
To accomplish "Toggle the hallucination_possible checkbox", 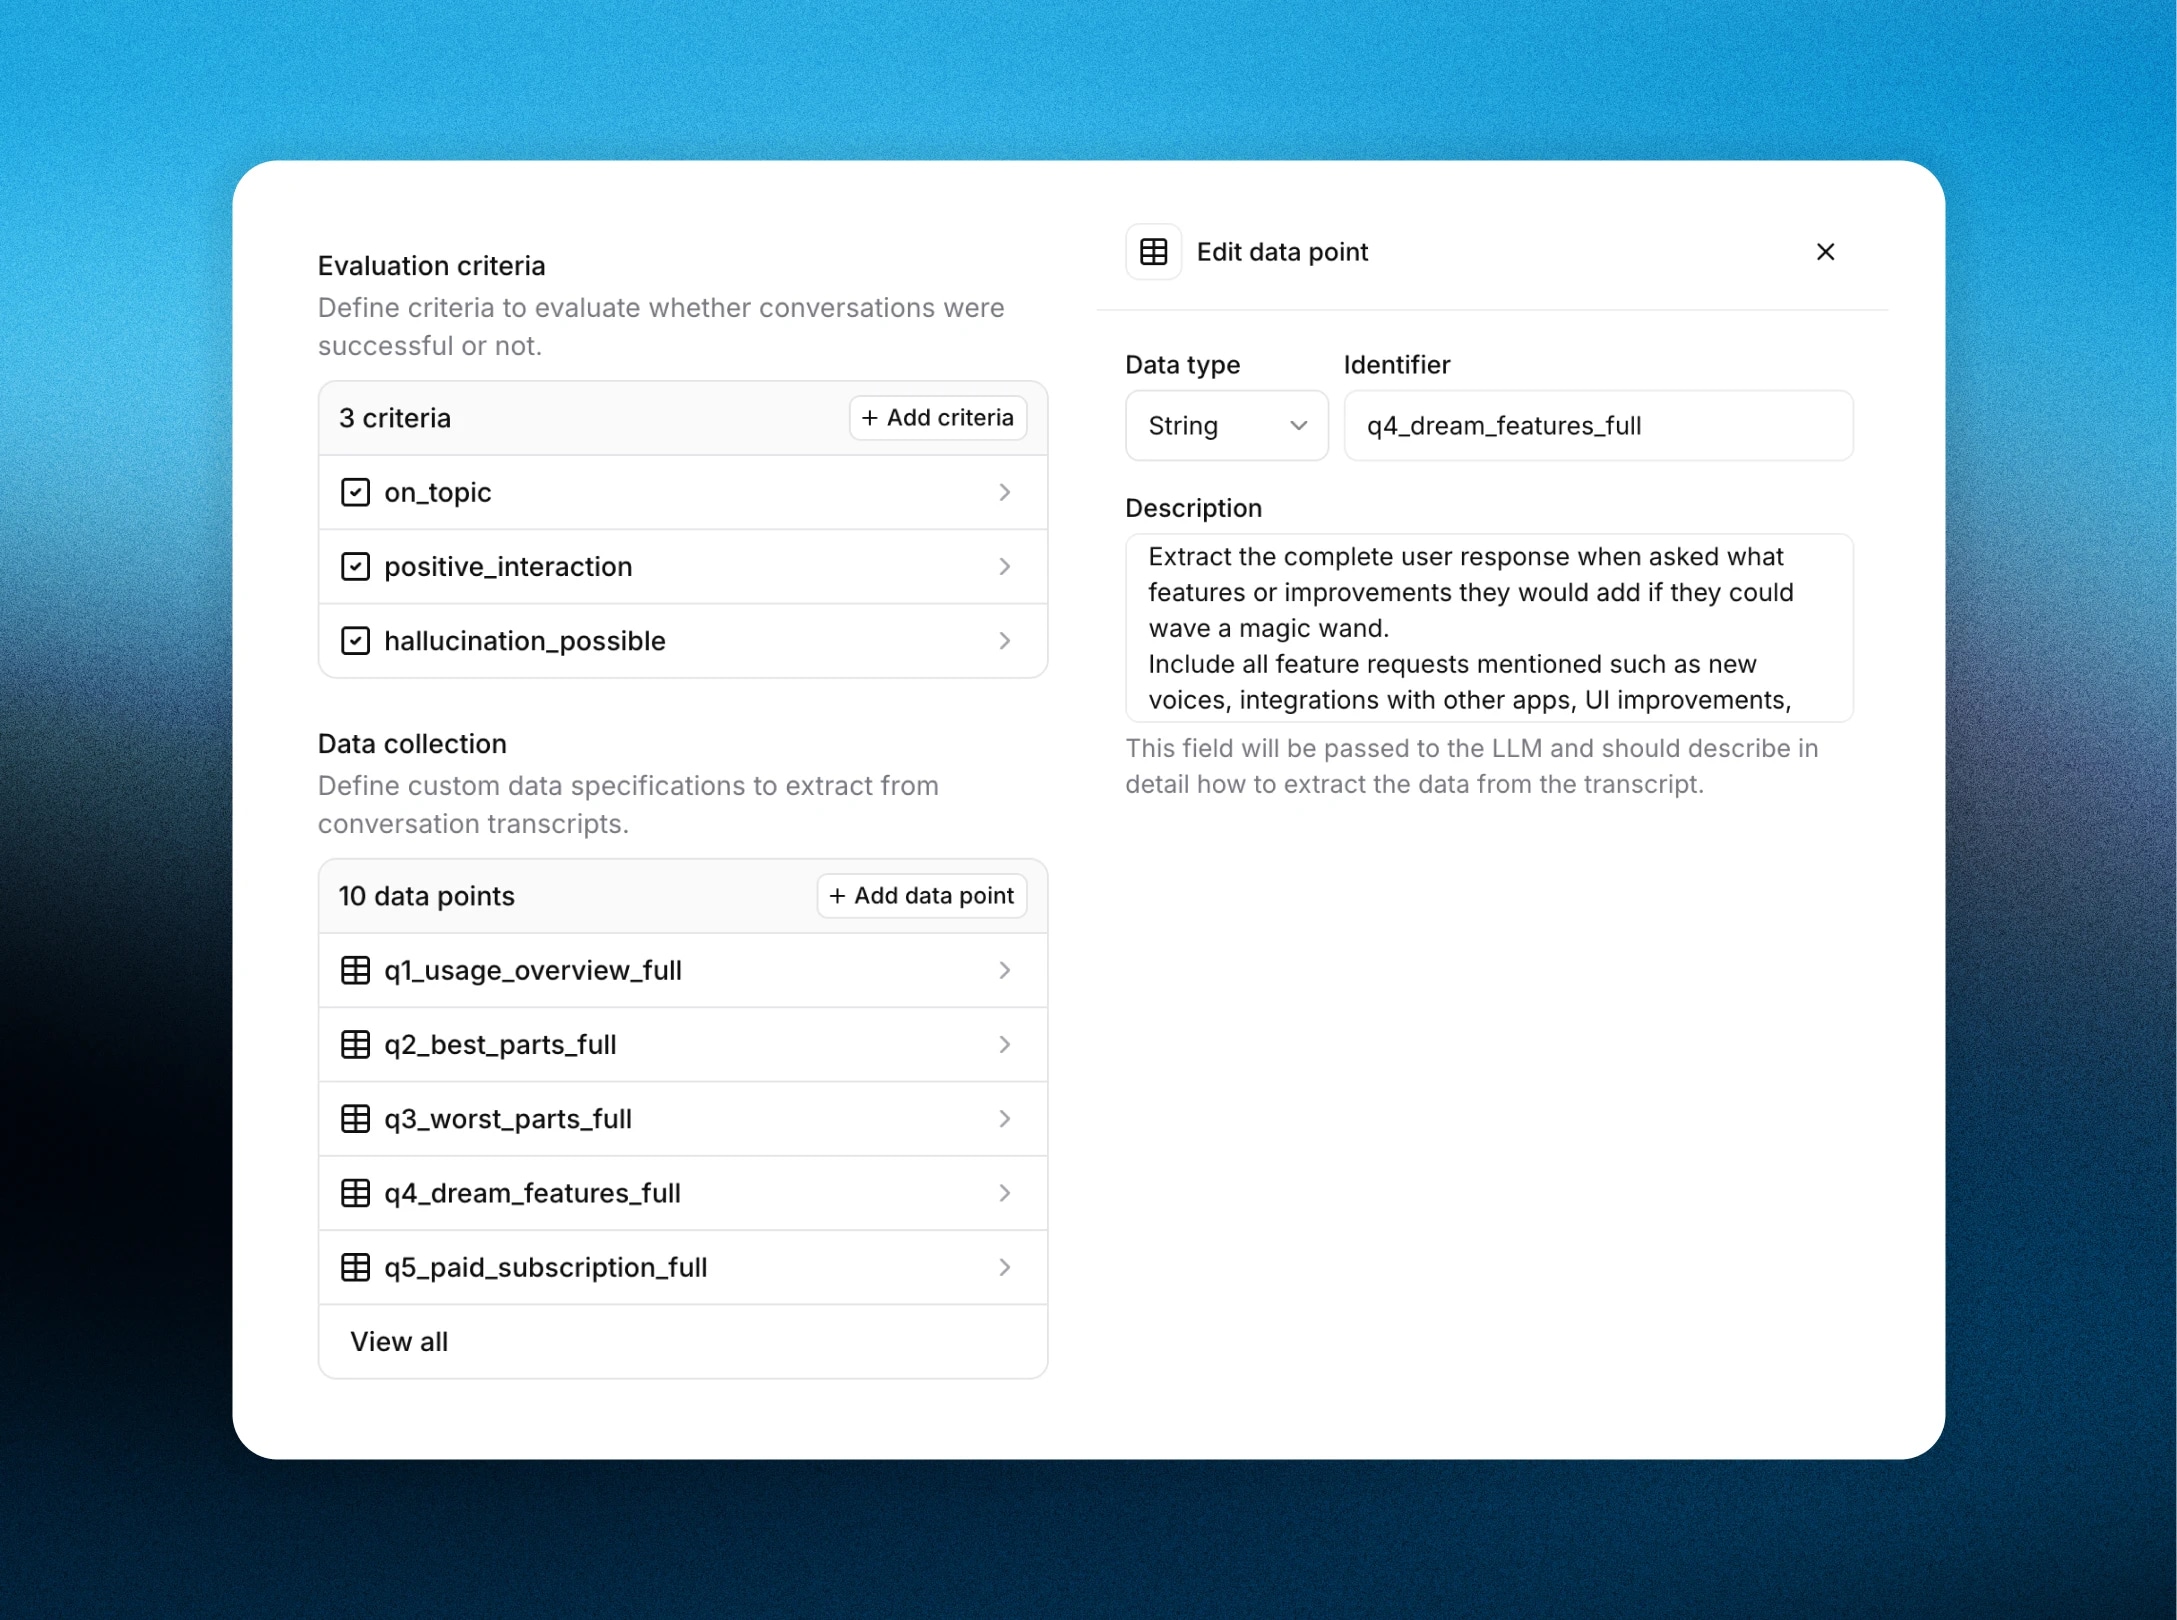I will [355, 640].
